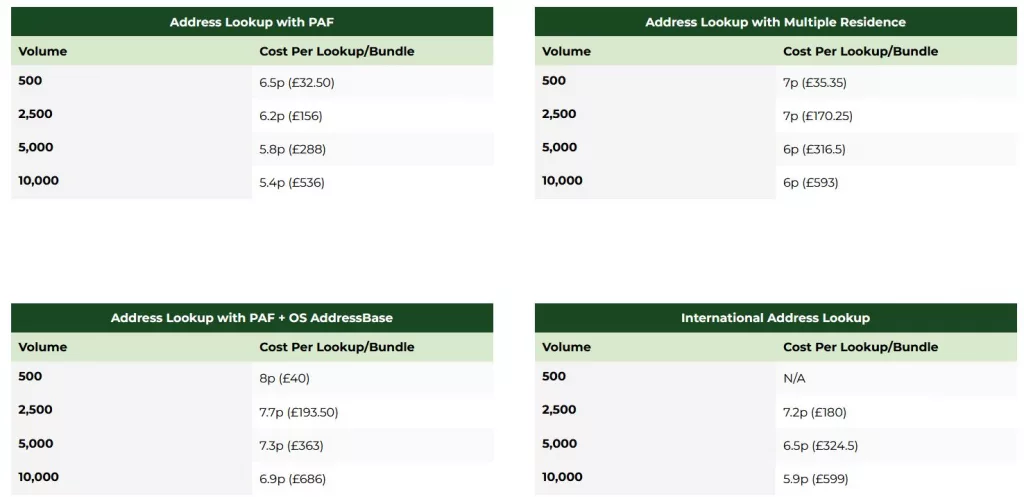Image resolution: width=1024 pixels, height=497 pixels.
Task: Select the 7.2p (£180) price cell
Action: click(815, 412)
